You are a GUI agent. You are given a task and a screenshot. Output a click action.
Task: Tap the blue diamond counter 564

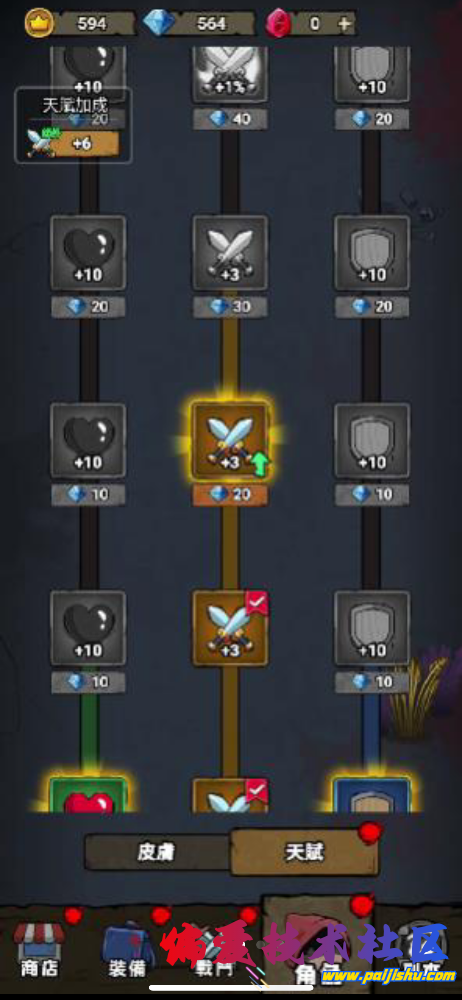[201, 24]
